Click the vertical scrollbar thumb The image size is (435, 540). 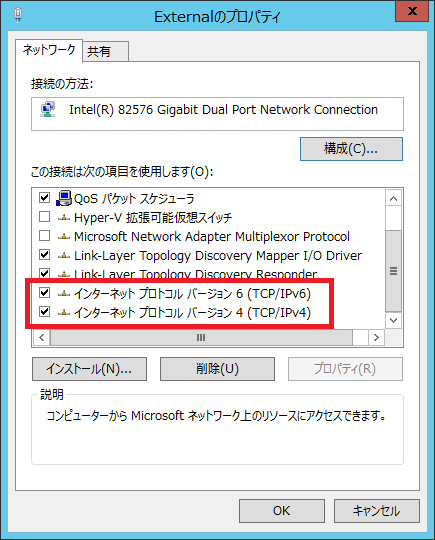(x=393, y=271)
